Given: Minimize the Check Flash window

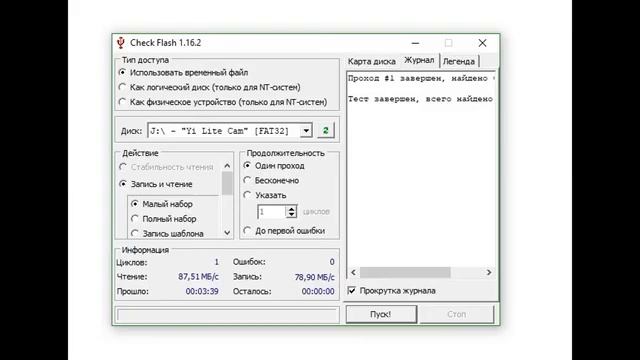Looking at the screenshot, I should 416,43.
